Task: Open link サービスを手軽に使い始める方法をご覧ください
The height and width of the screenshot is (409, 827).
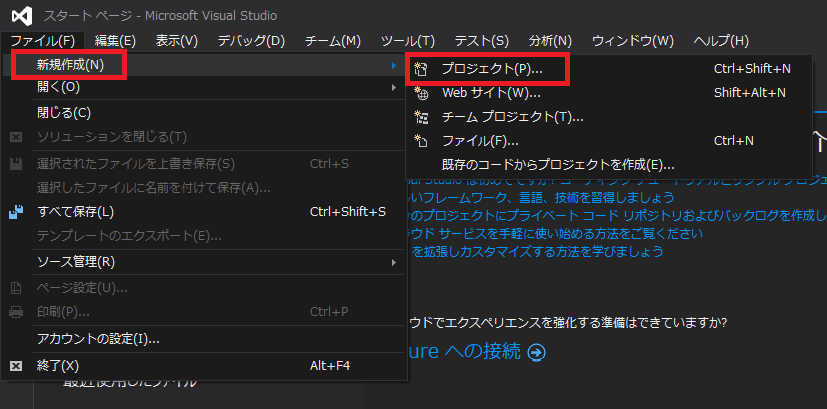Action: click(556, 233)
